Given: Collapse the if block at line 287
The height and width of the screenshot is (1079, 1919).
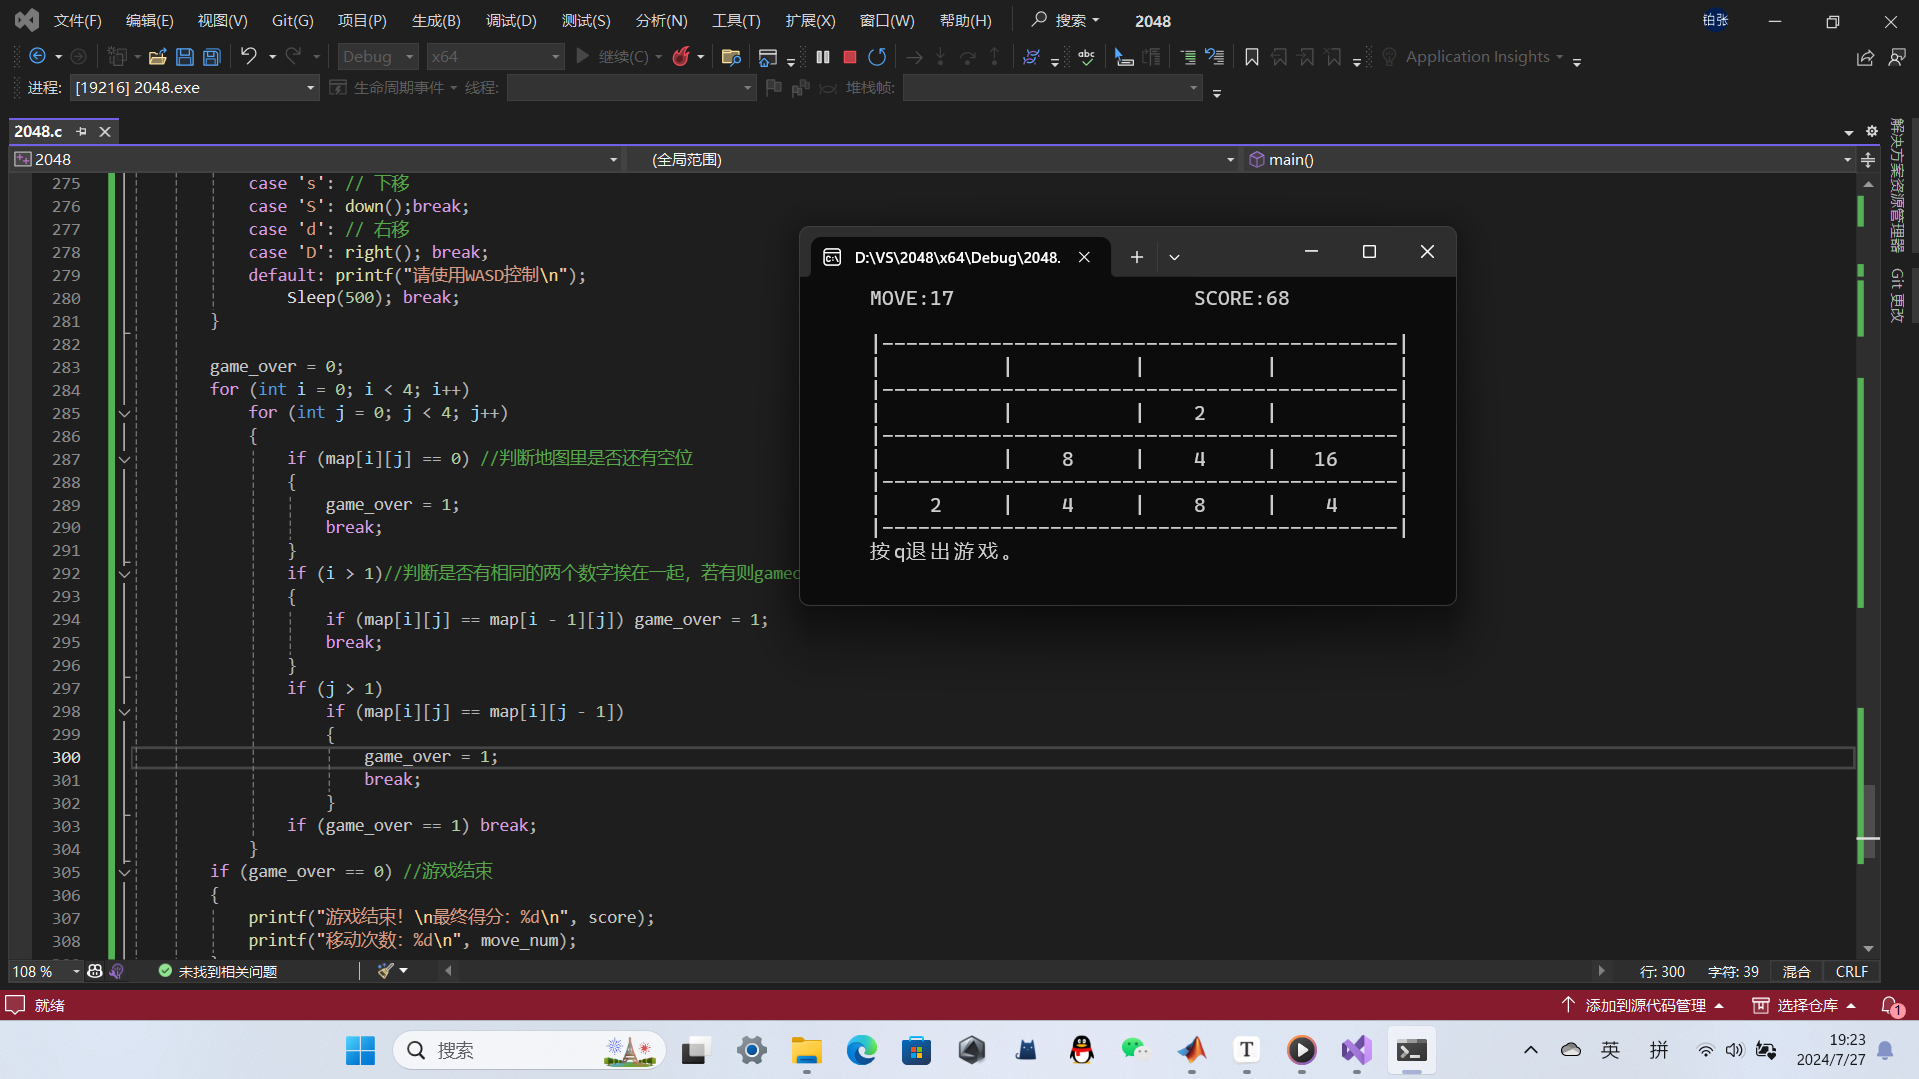Looking at the screenshot, I should [x=125, y=459].
